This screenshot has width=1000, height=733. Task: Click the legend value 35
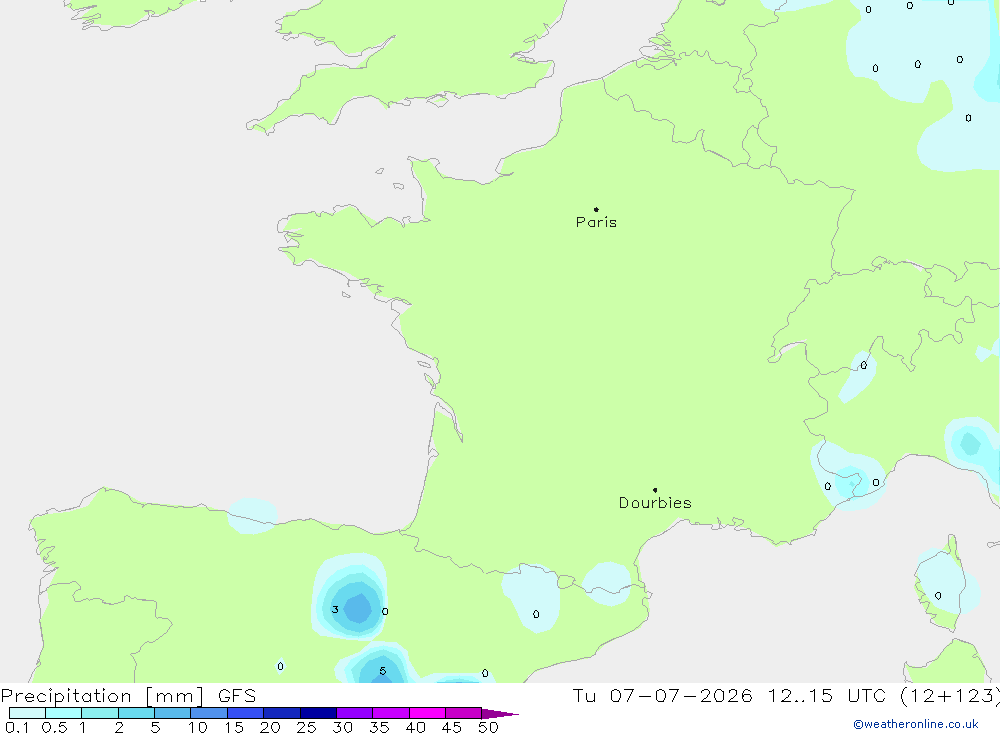coord(379,727)
